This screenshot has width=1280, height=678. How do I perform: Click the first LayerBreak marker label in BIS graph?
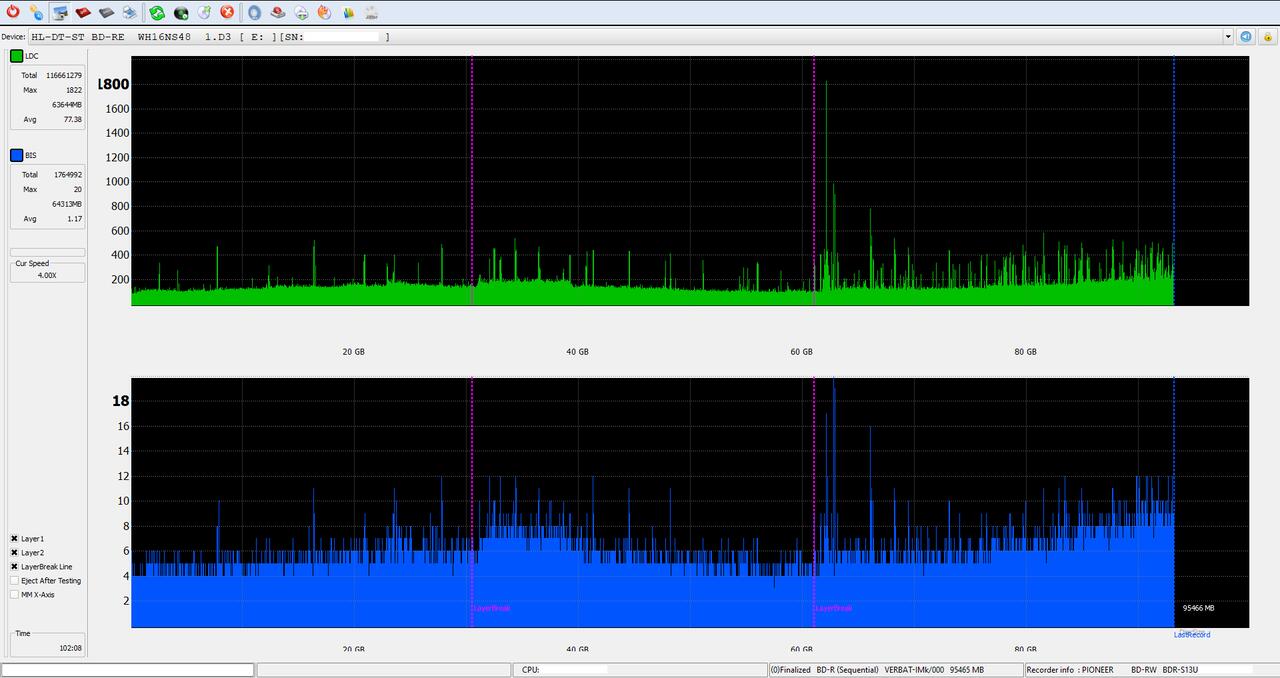[x=491, y=608]
